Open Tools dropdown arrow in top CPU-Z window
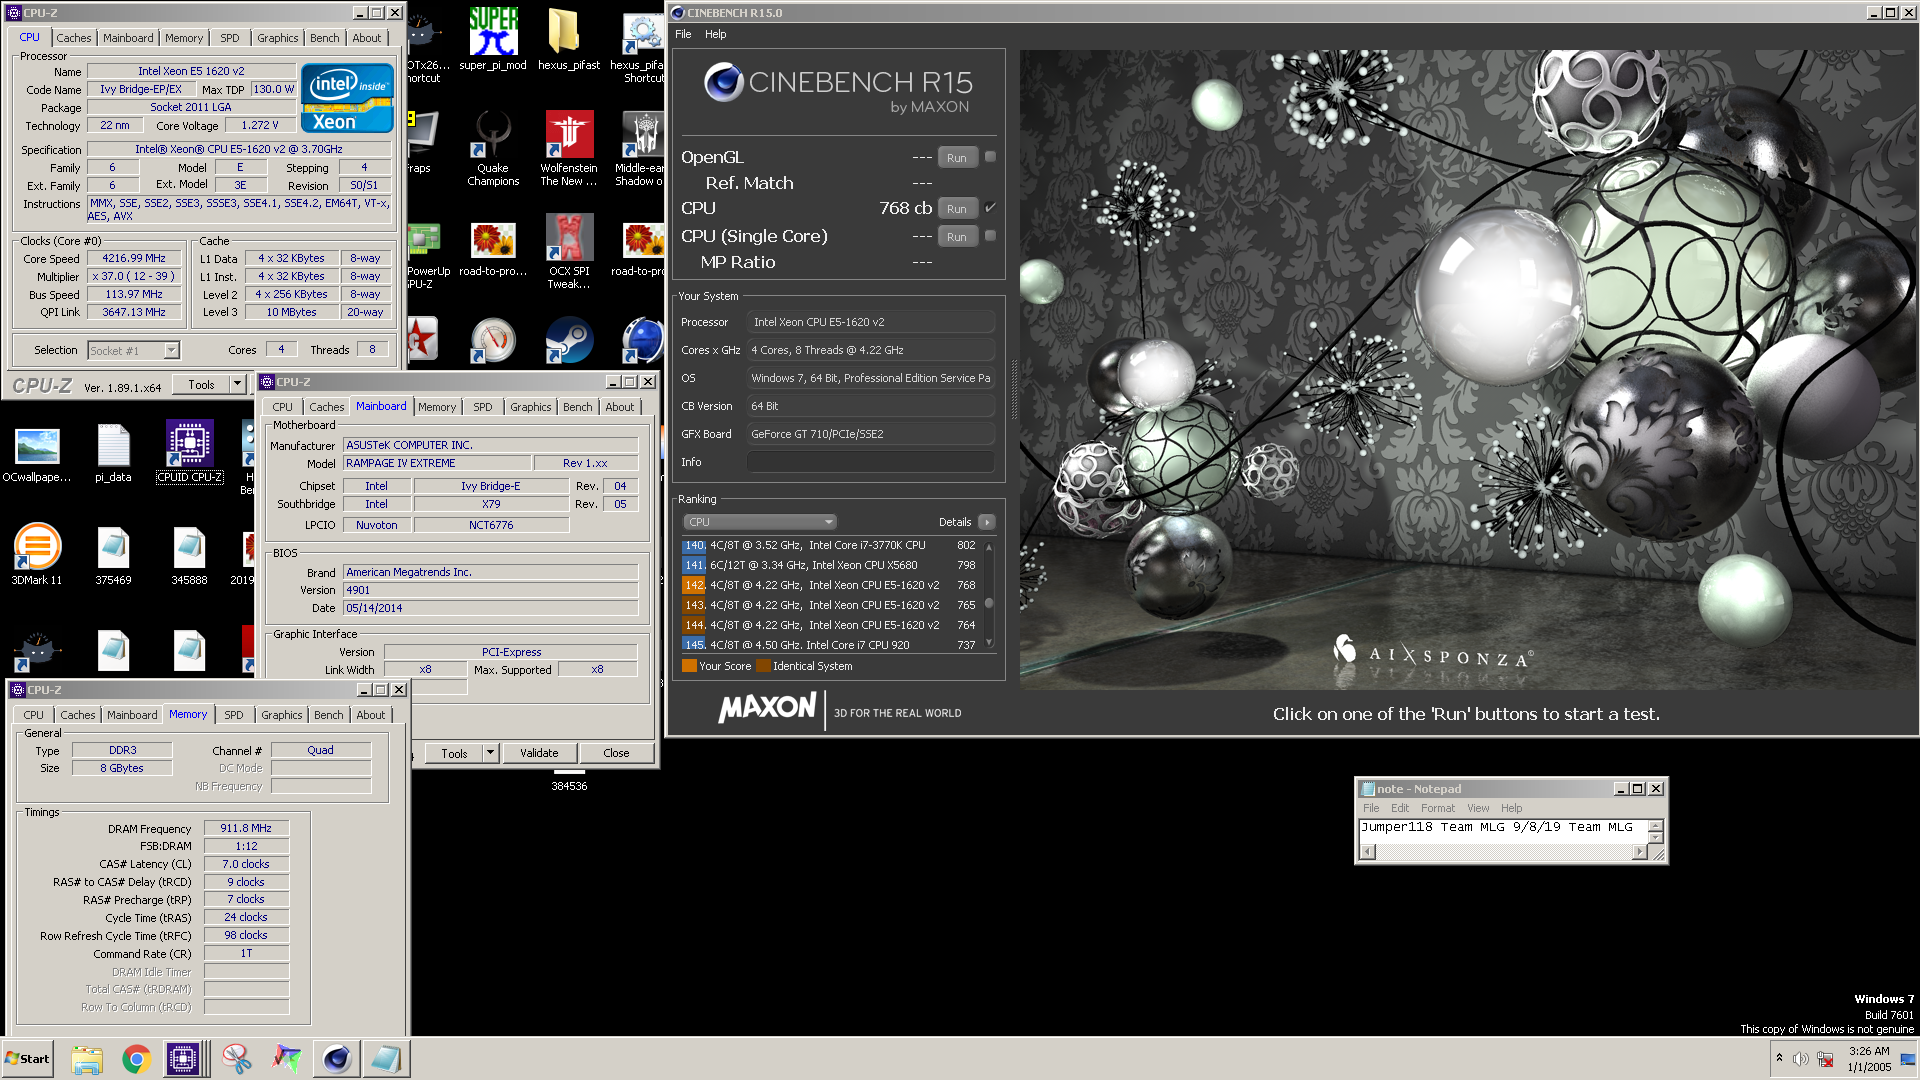This screenshot has height=1080, width=1920. [237, 385]
